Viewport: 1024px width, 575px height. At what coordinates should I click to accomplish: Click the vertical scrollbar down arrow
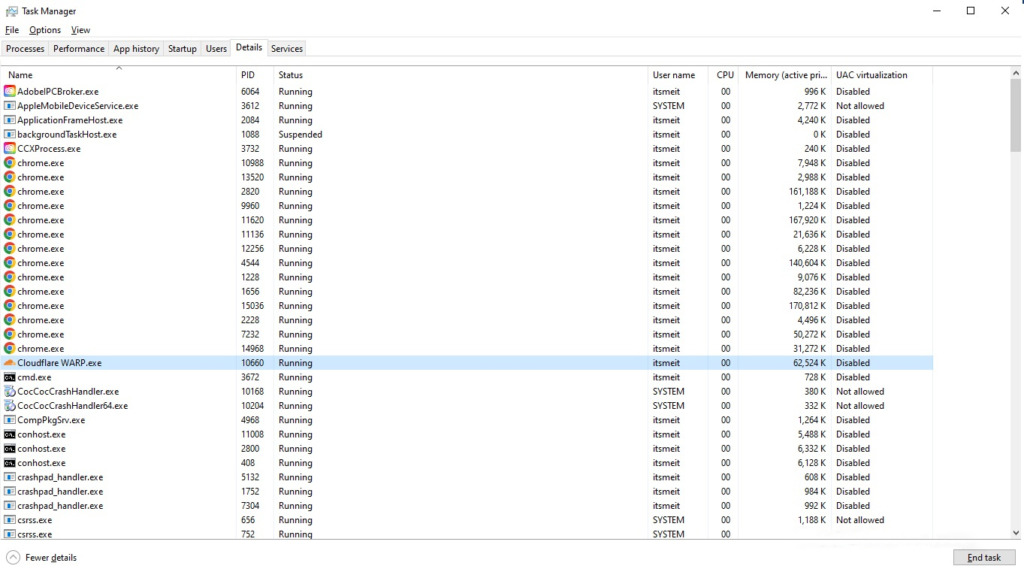click(1016, 533)
